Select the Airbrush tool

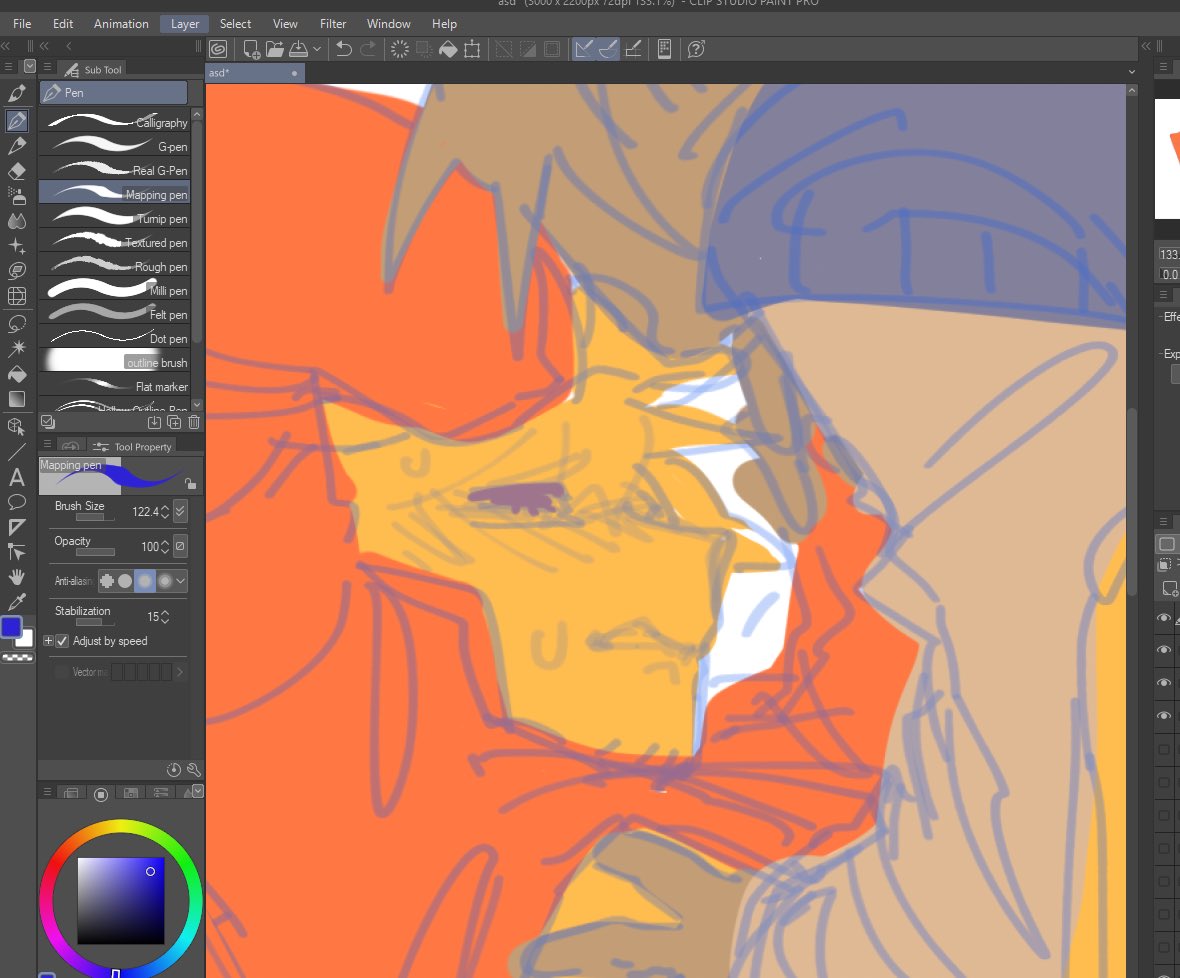point(17,196)
